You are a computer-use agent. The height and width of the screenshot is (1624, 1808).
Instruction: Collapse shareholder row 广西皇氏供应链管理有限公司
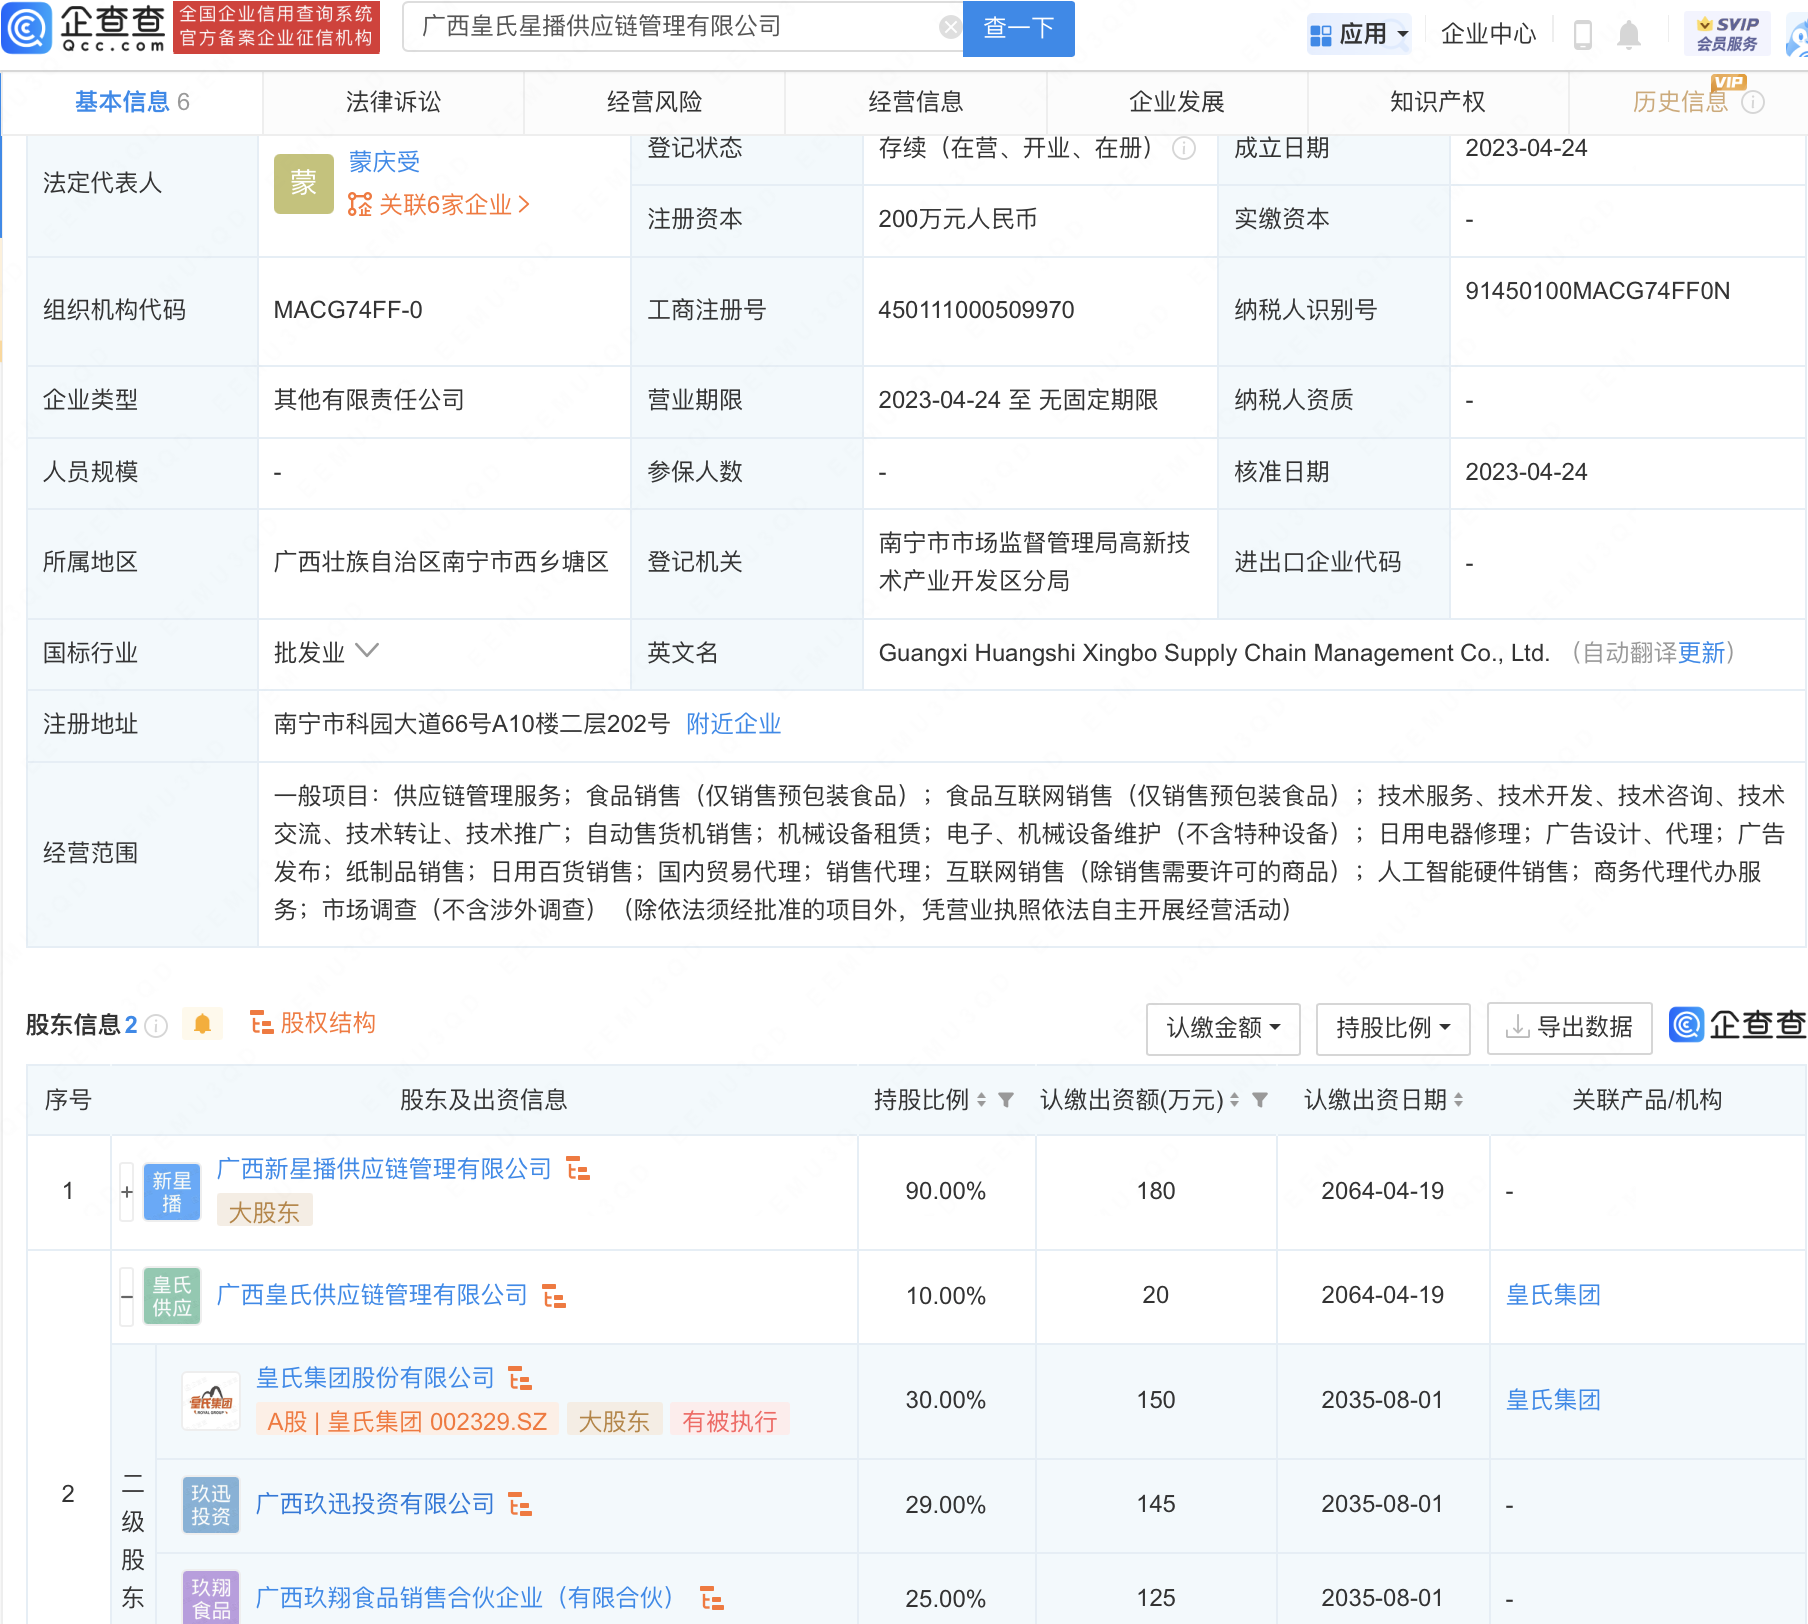[x=127, y=1297]
